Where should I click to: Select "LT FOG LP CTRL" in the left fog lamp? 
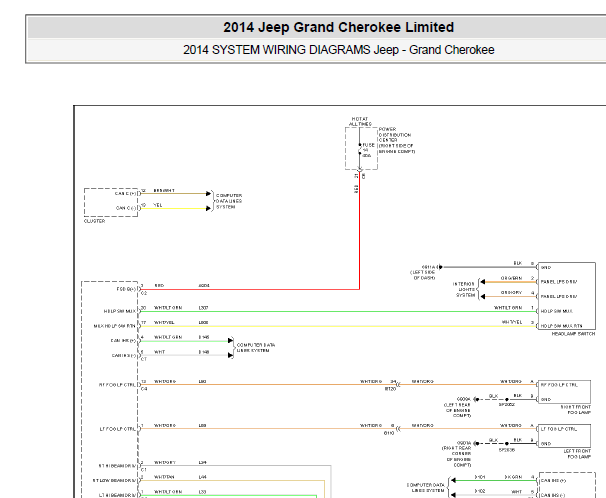pos(558,429)
